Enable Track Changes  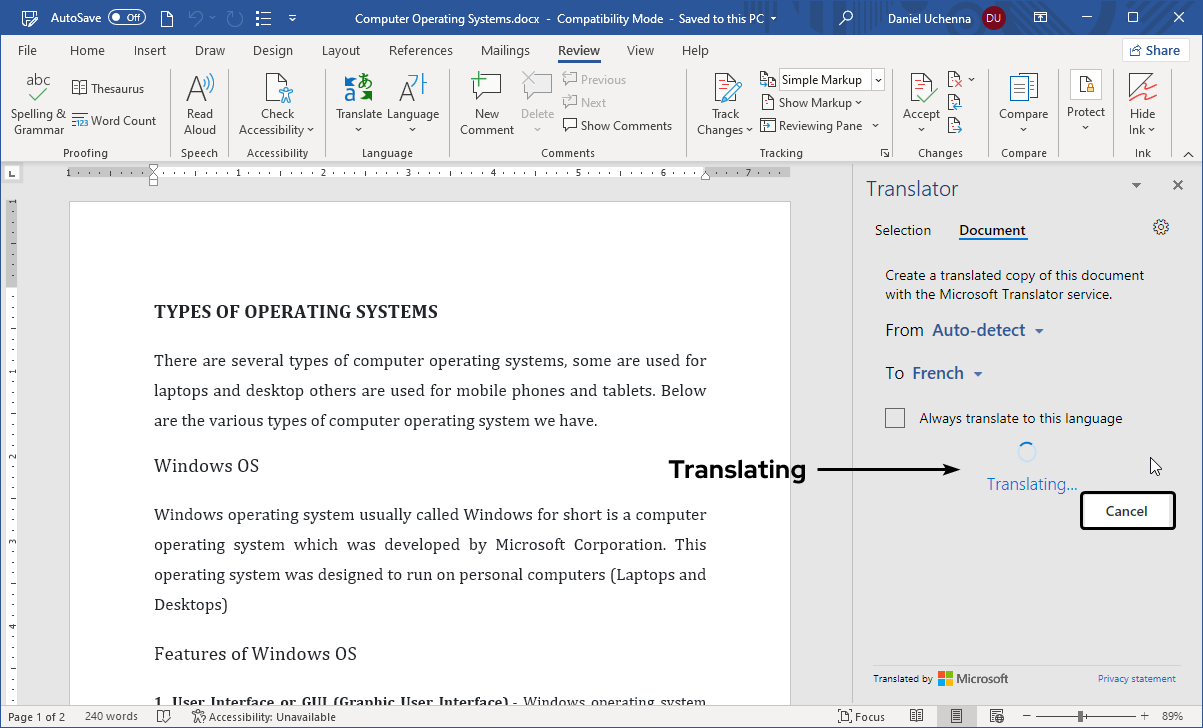tap(724, 100)
